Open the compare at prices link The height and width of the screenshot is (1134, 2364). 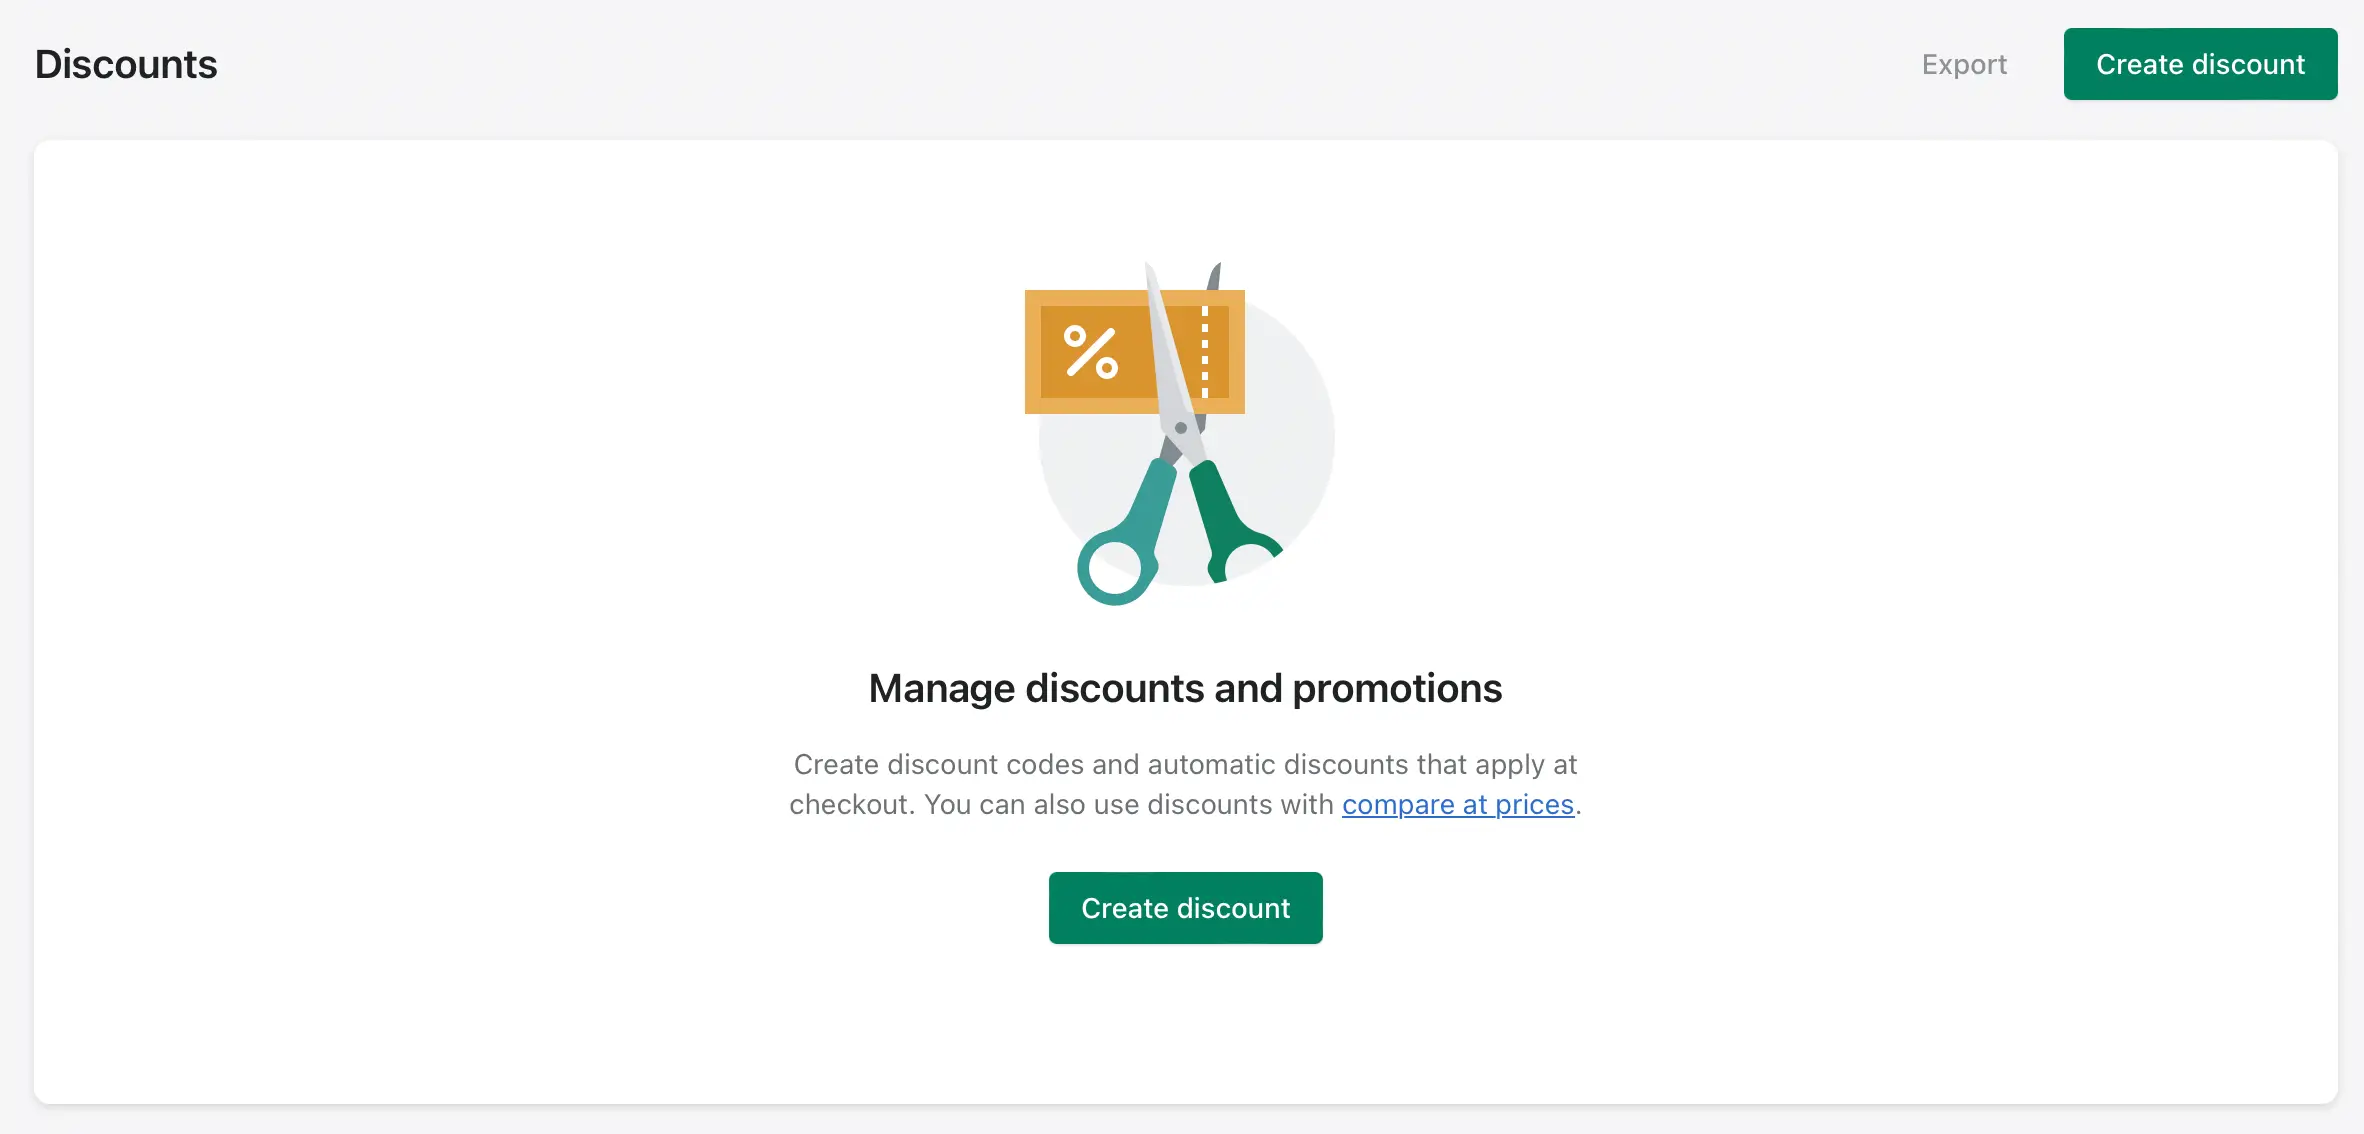coord(1457,804)
